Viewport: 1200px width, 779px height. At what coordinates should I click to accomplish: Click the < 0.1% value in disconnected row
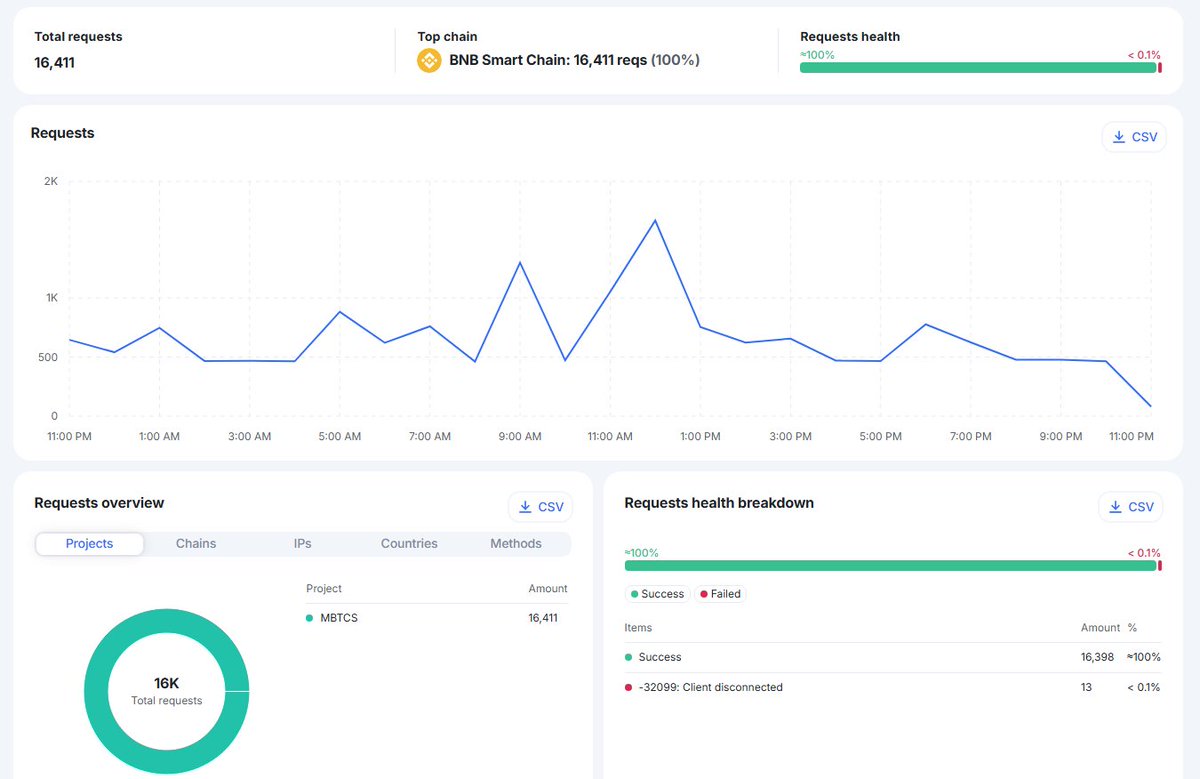[x=1144, y=688]
